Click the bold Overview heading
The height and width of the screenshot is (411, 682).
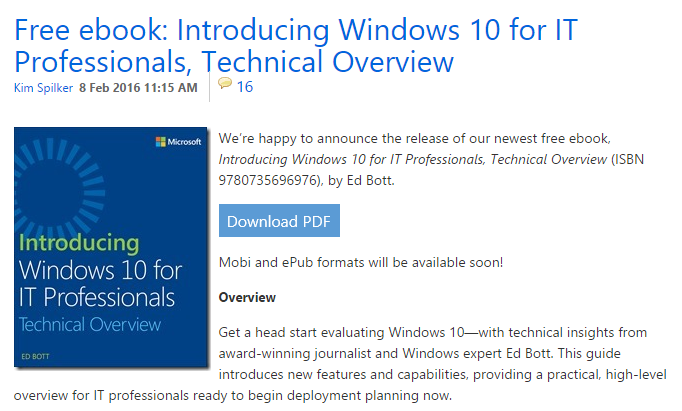pos(247,298)
